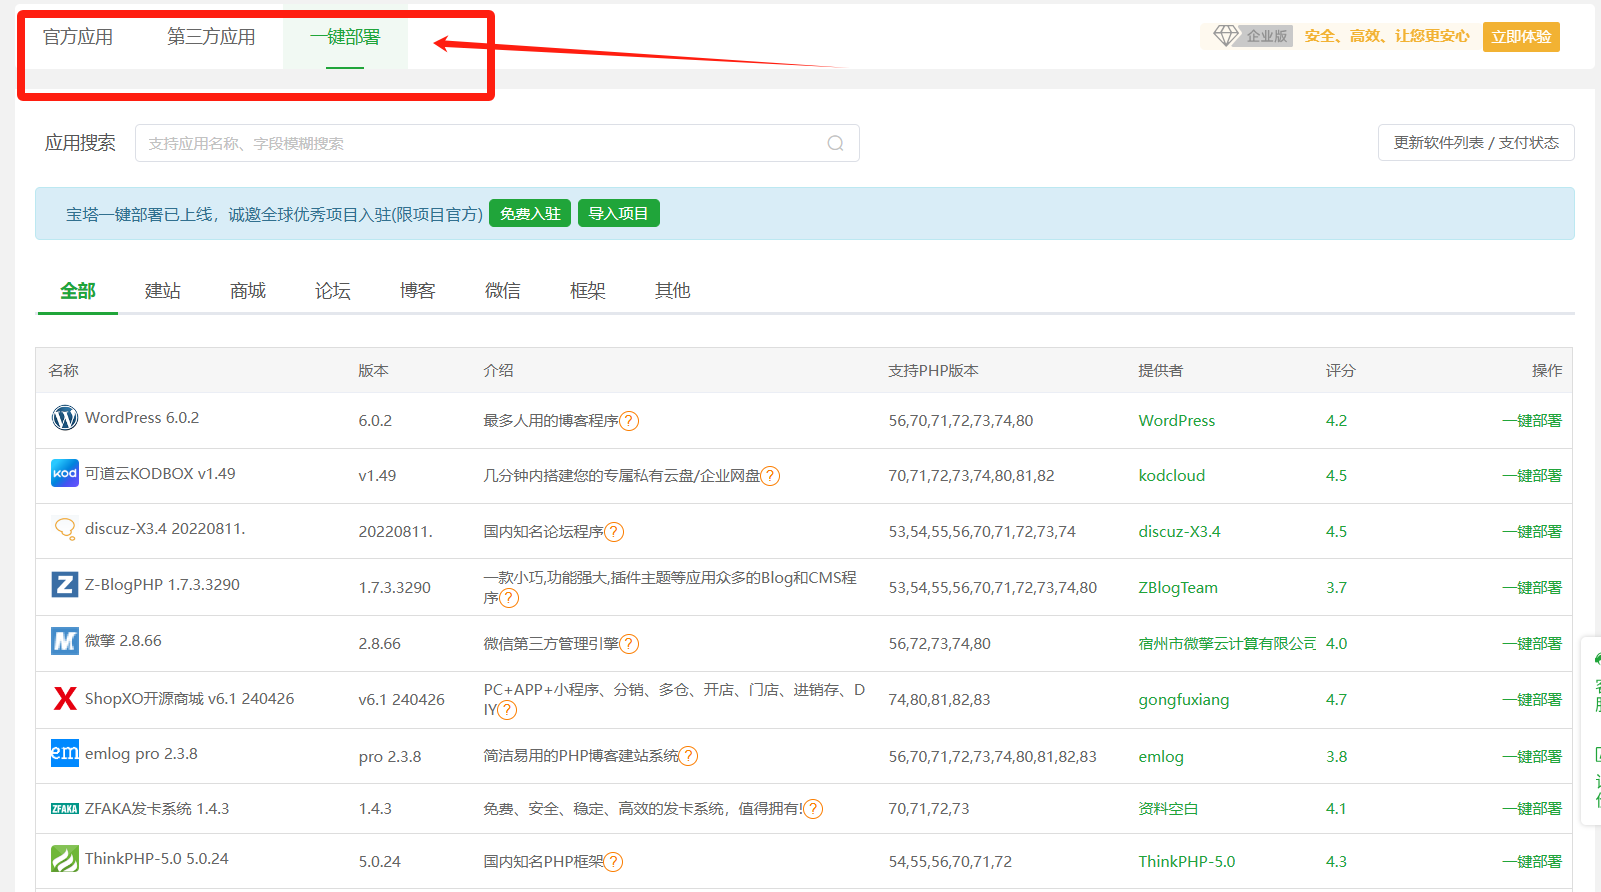Open help icon beside KODBOX description
Screen dimensions: 1601x892
click(770, 476)
